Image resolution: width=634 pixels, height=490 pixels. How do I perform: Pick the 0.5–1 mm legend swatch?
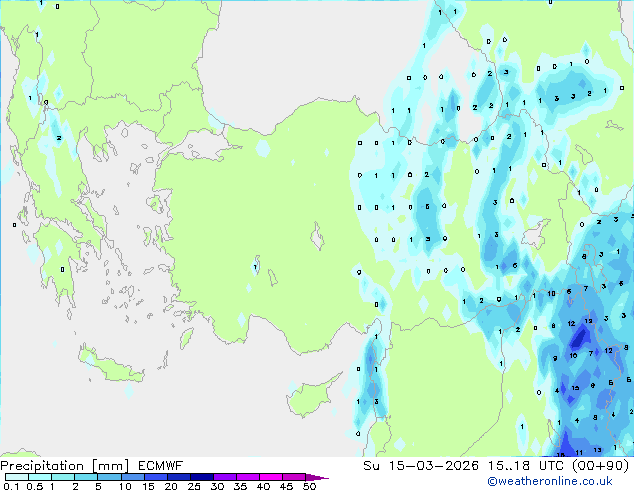(40, 477)
